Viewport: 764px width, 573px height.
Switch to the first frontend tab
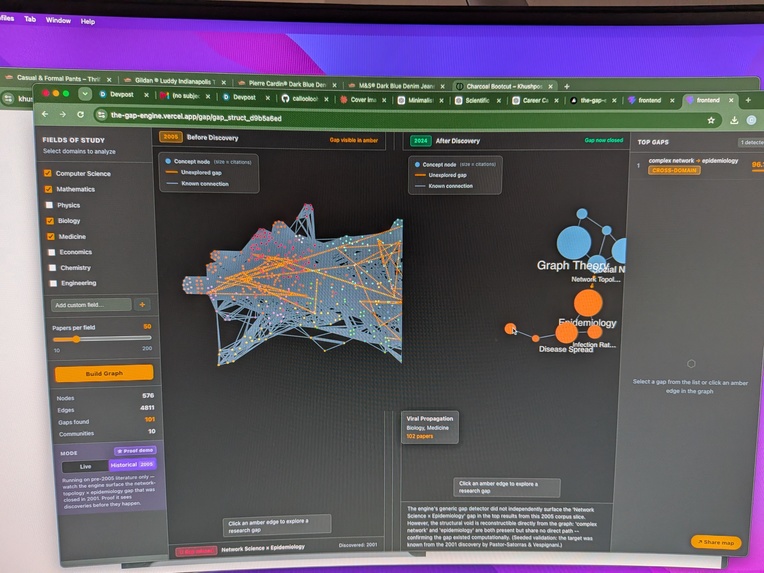(648, 100)
